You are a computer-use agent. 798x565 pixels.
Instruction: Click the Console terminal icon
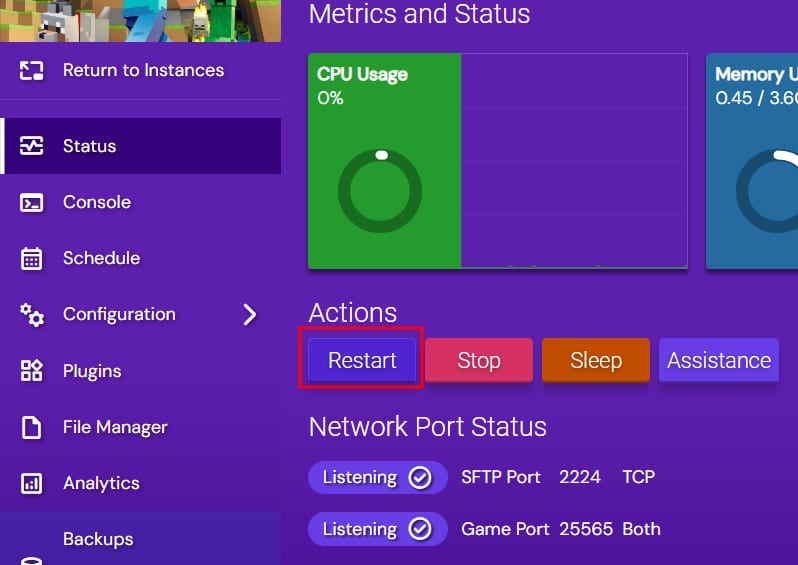(32, 203)
